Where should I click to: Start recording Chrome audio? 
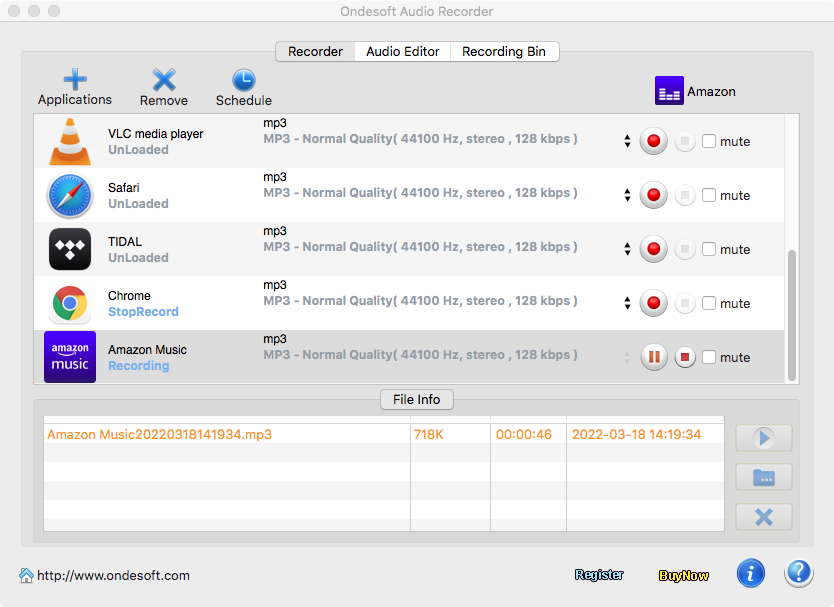(x=654, y=303)
